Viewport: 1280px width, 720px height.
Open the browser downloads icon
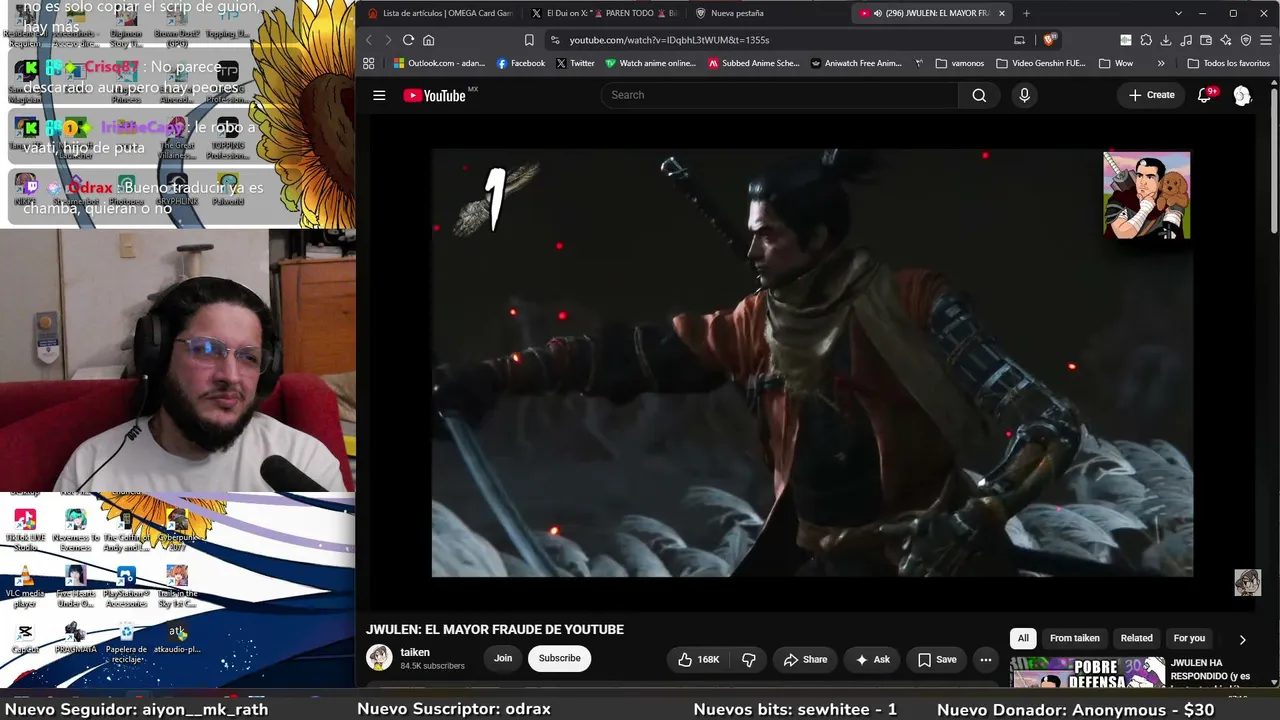point(1166,40)
